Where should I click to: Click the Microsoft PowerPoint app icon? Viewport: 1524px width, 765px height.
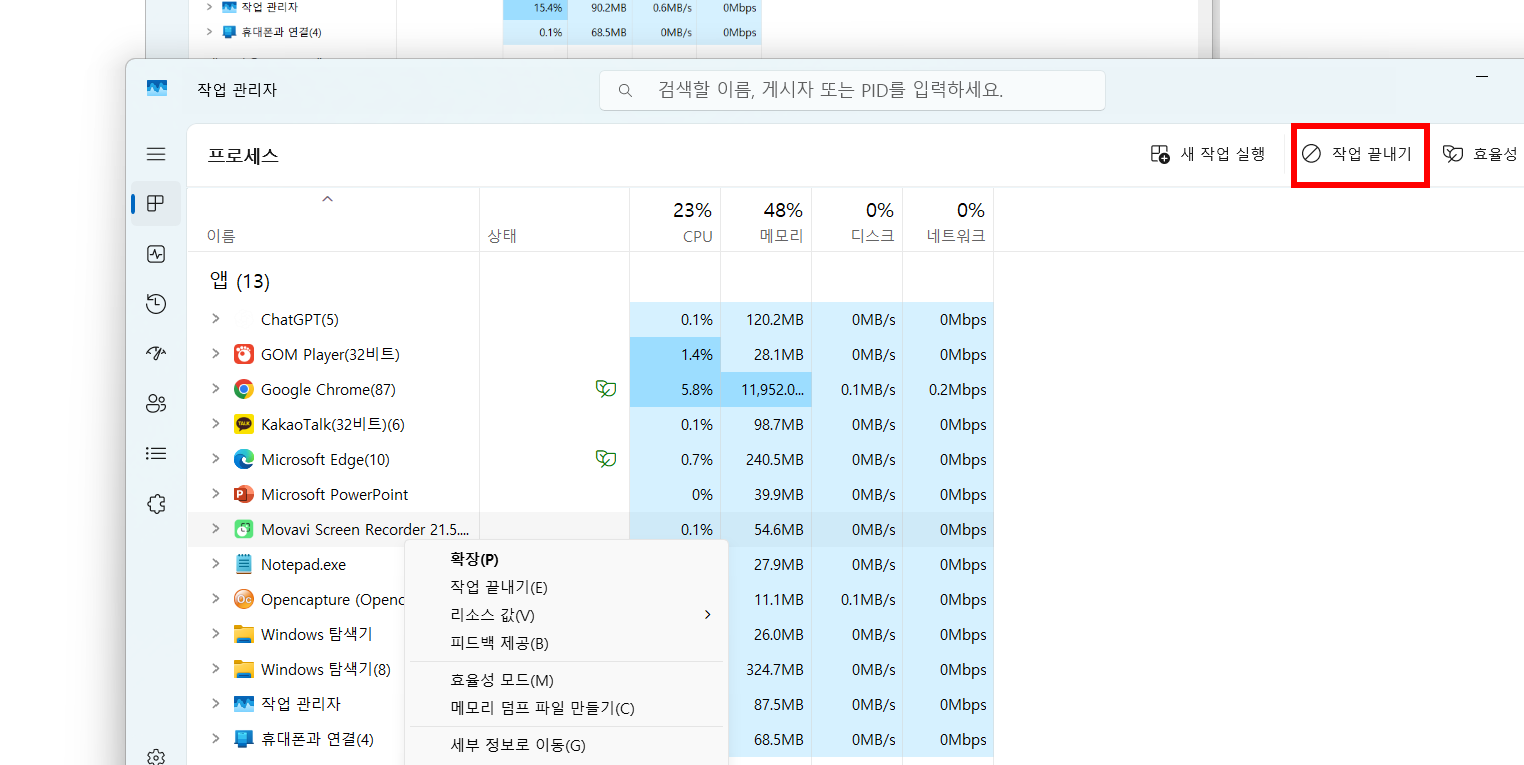click(x=244, y=494)
